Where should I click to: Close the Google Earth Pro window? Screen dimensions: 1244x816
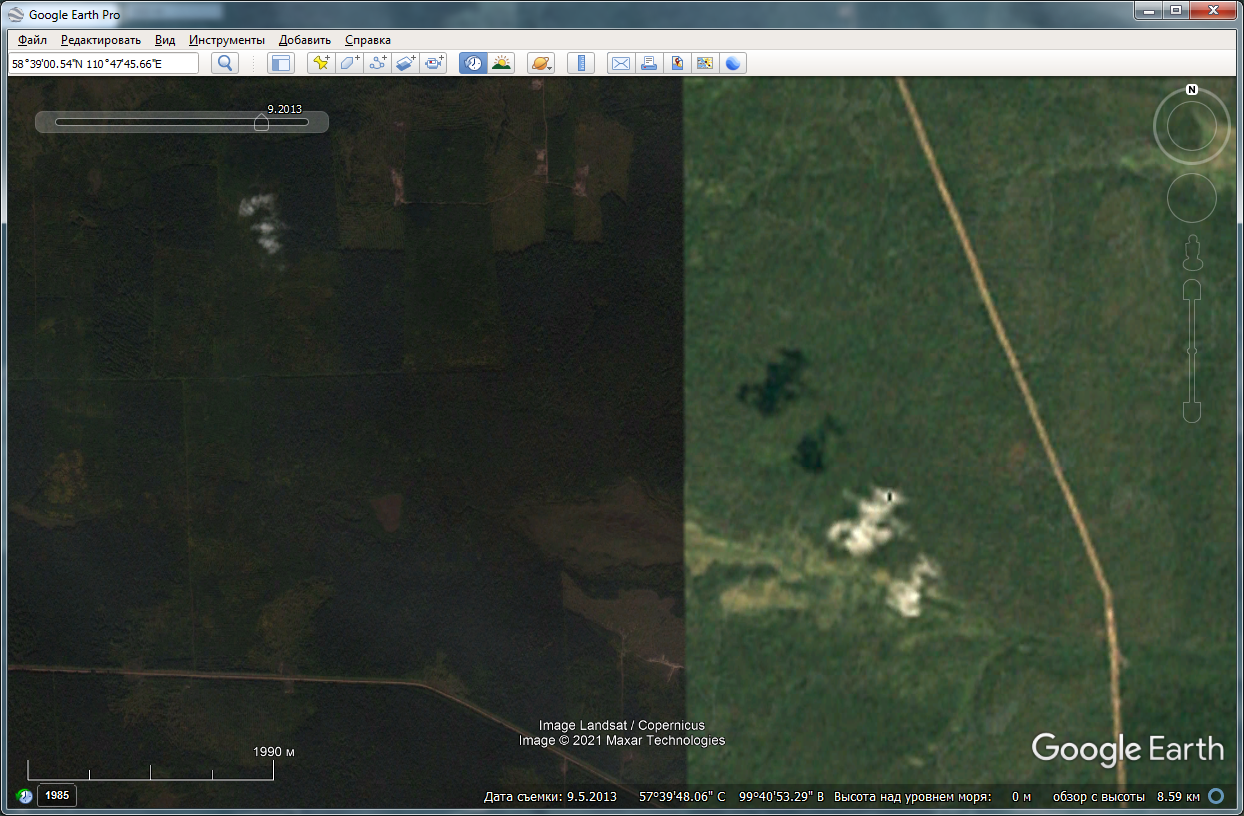tap(1214, 10)
